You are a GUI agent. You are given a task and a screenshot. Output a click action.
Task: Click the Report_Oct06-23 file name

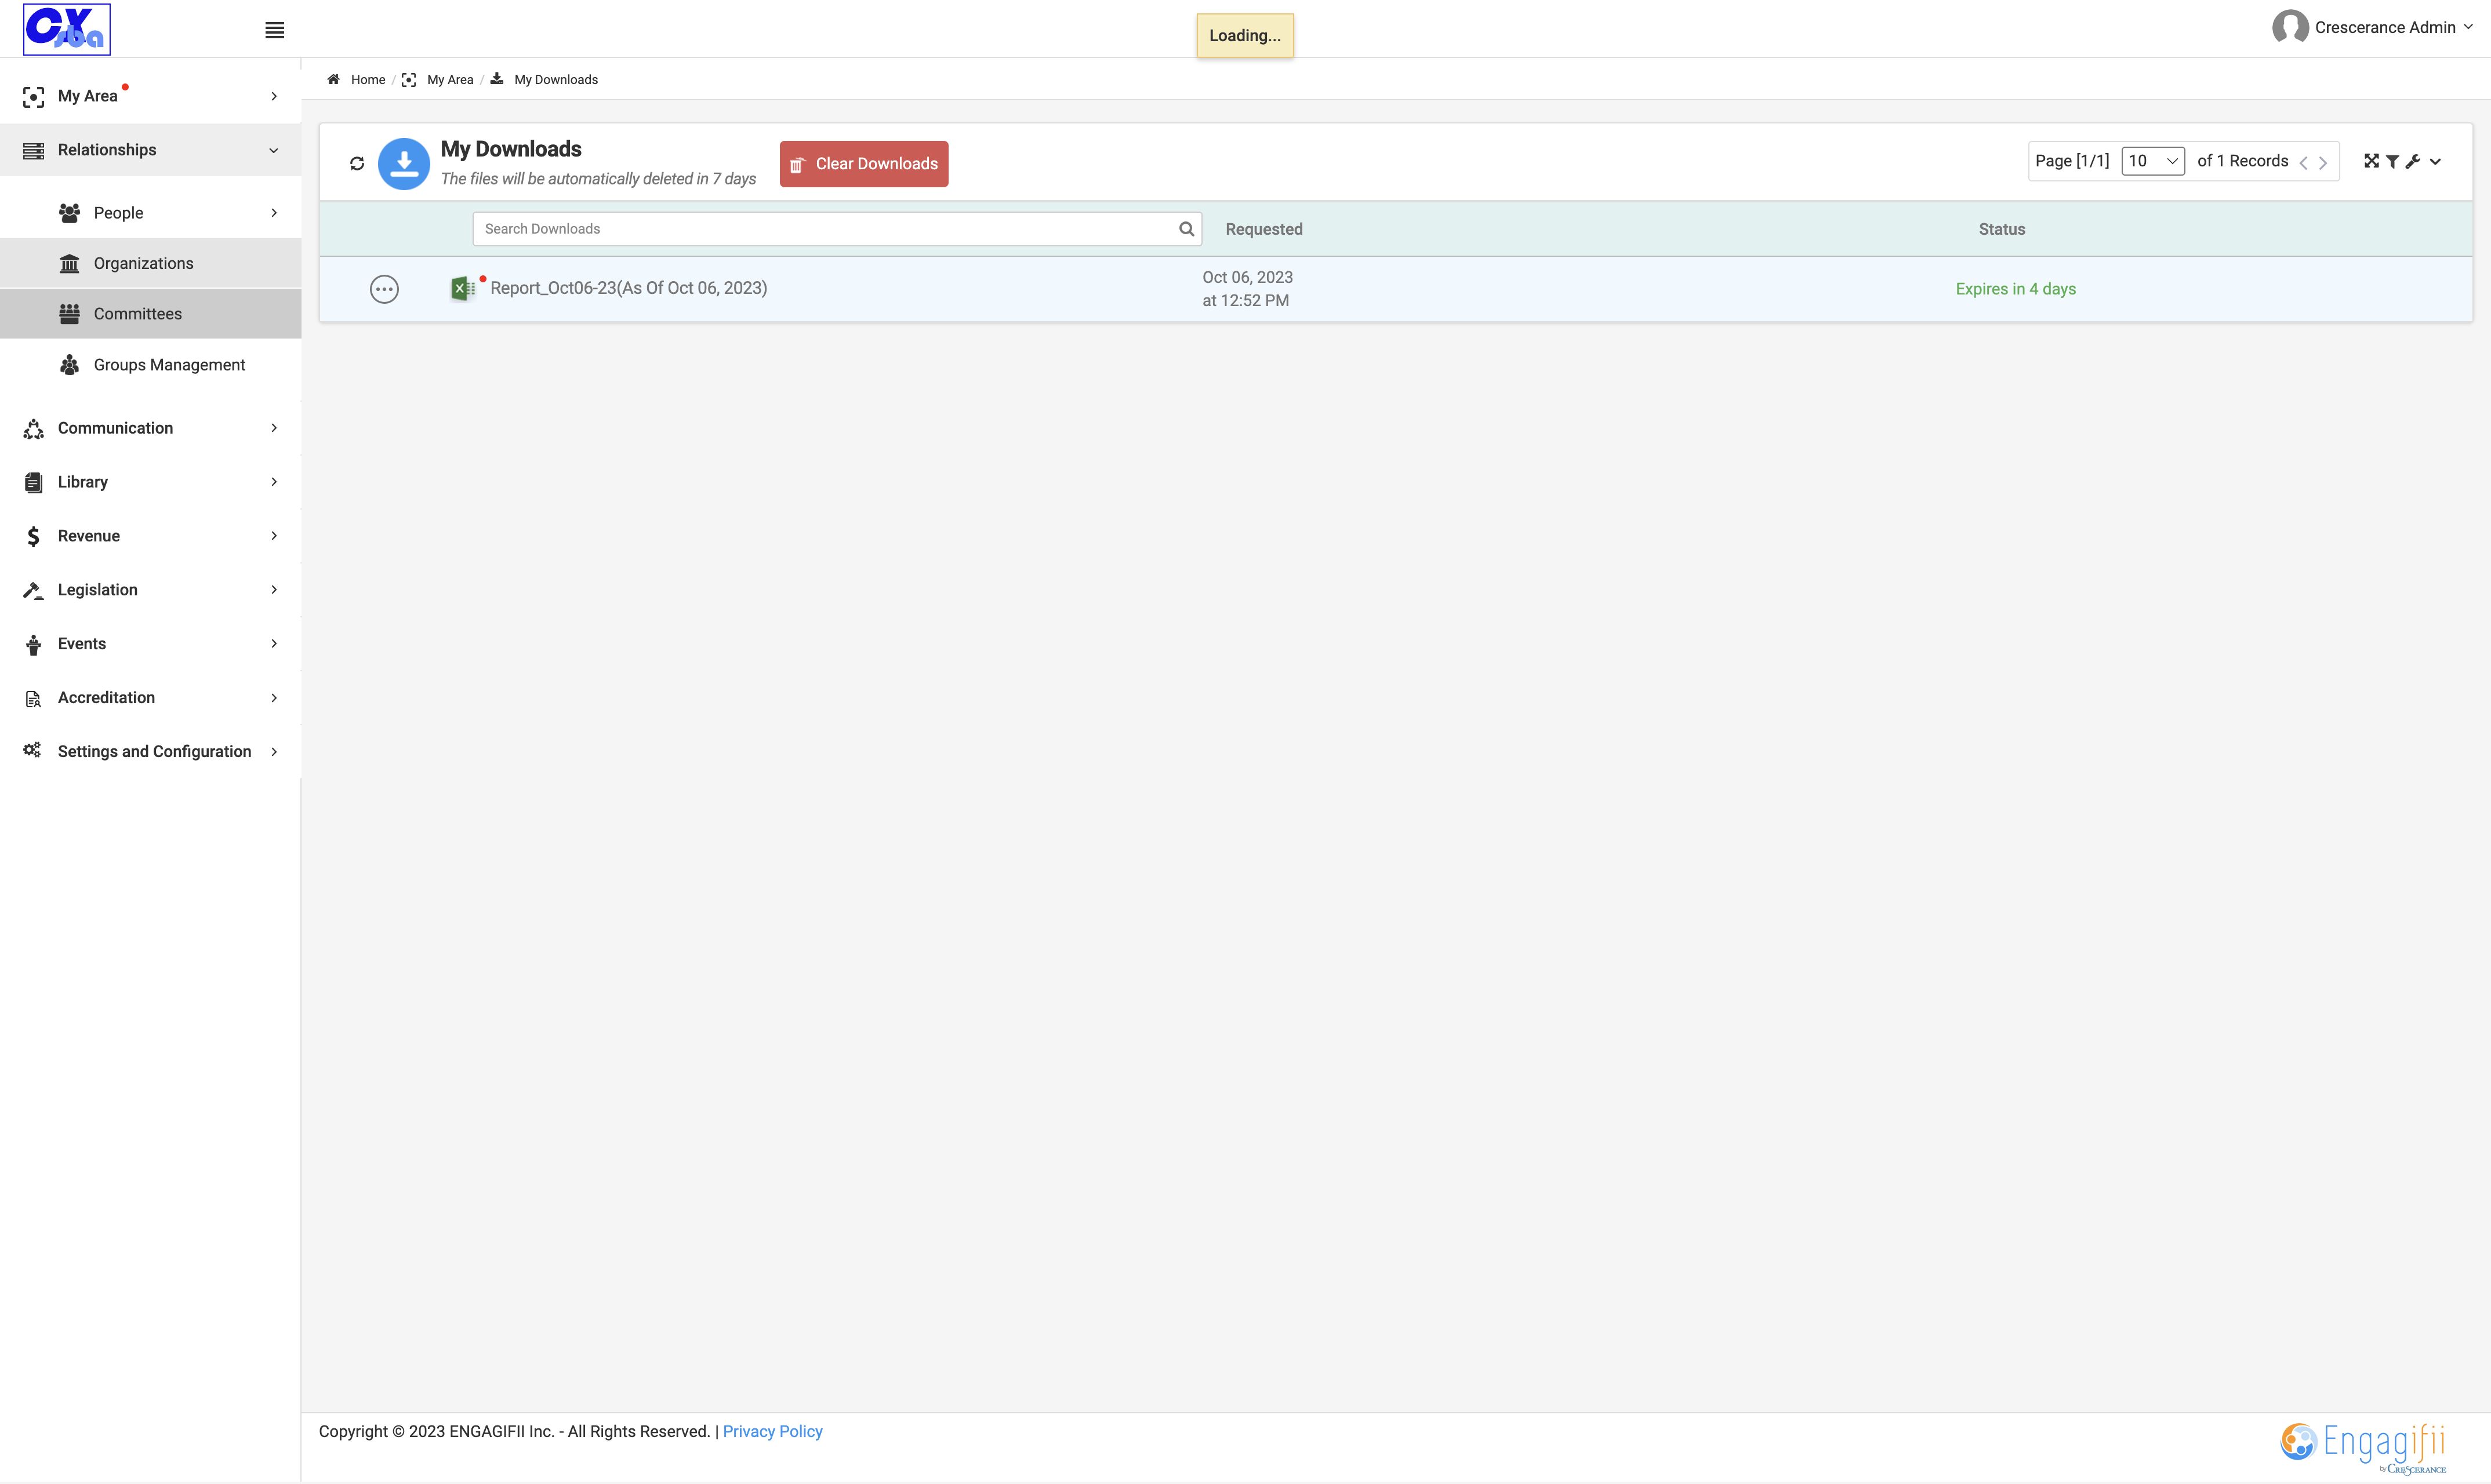tap(629, 288)
